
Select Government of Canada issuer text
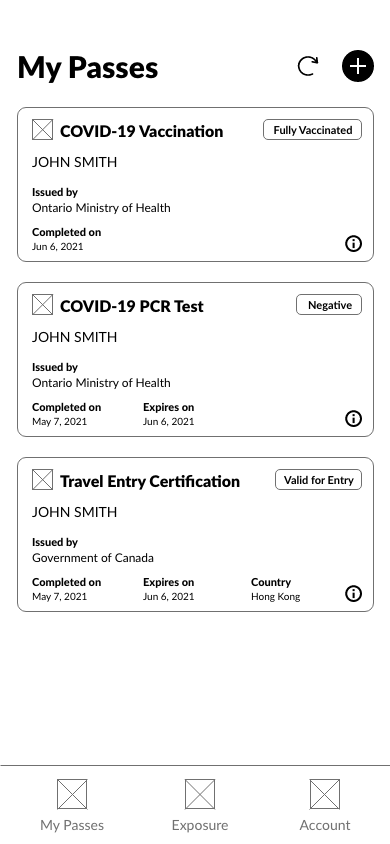pos(93,558)
